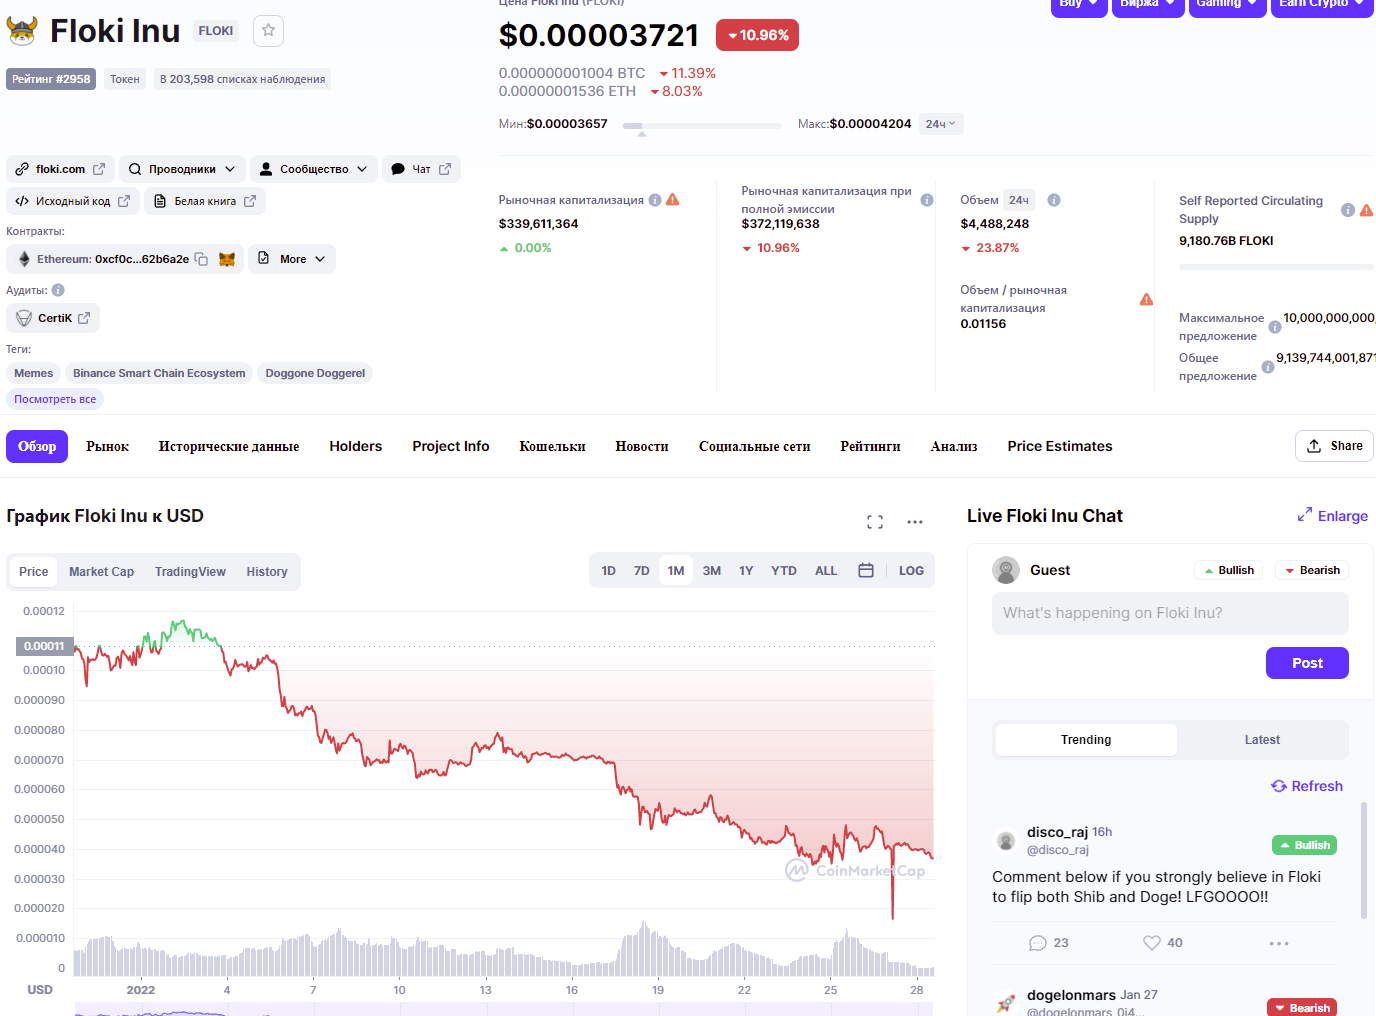Click info icon beside Общее предложение
1376x1016 pixels.
(1268, 367)
